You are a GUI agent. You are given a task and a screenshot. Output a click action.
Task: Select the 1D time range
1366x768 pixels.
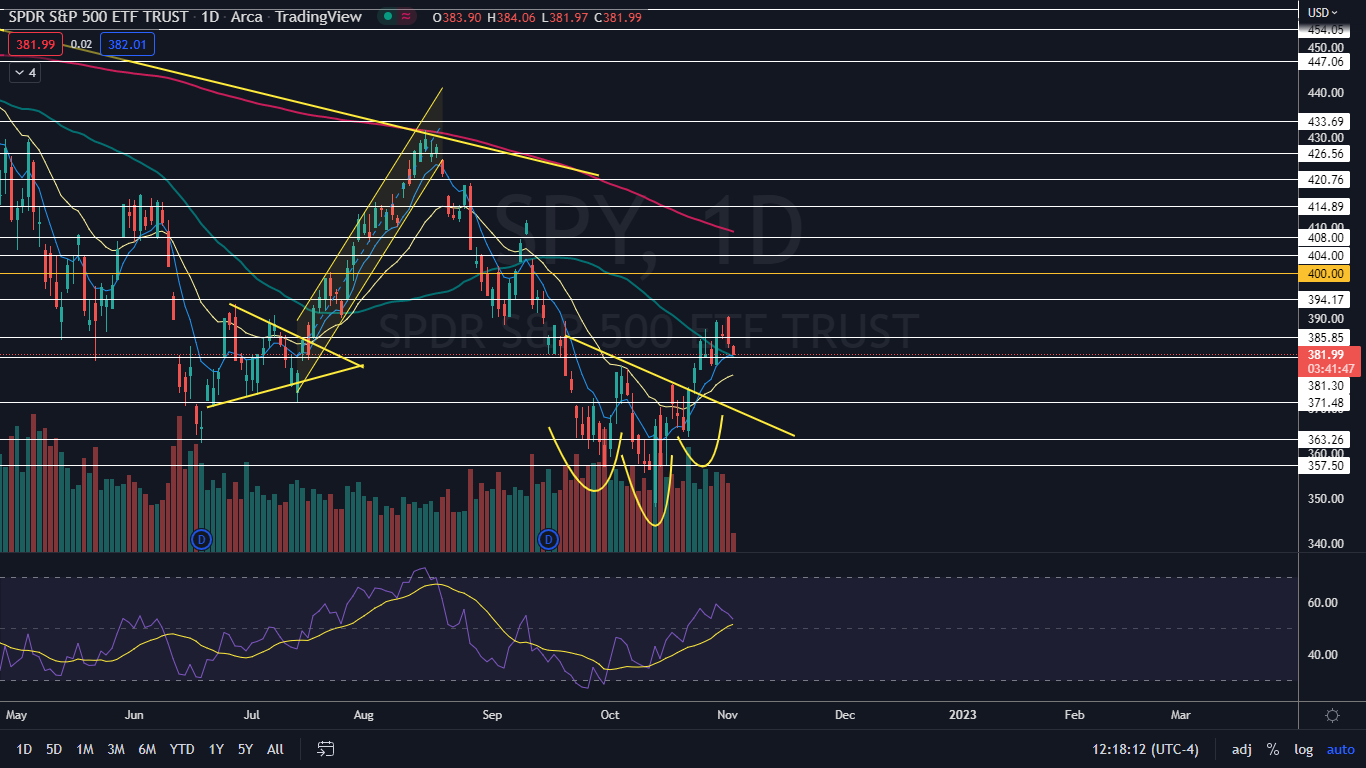(24, 749)
